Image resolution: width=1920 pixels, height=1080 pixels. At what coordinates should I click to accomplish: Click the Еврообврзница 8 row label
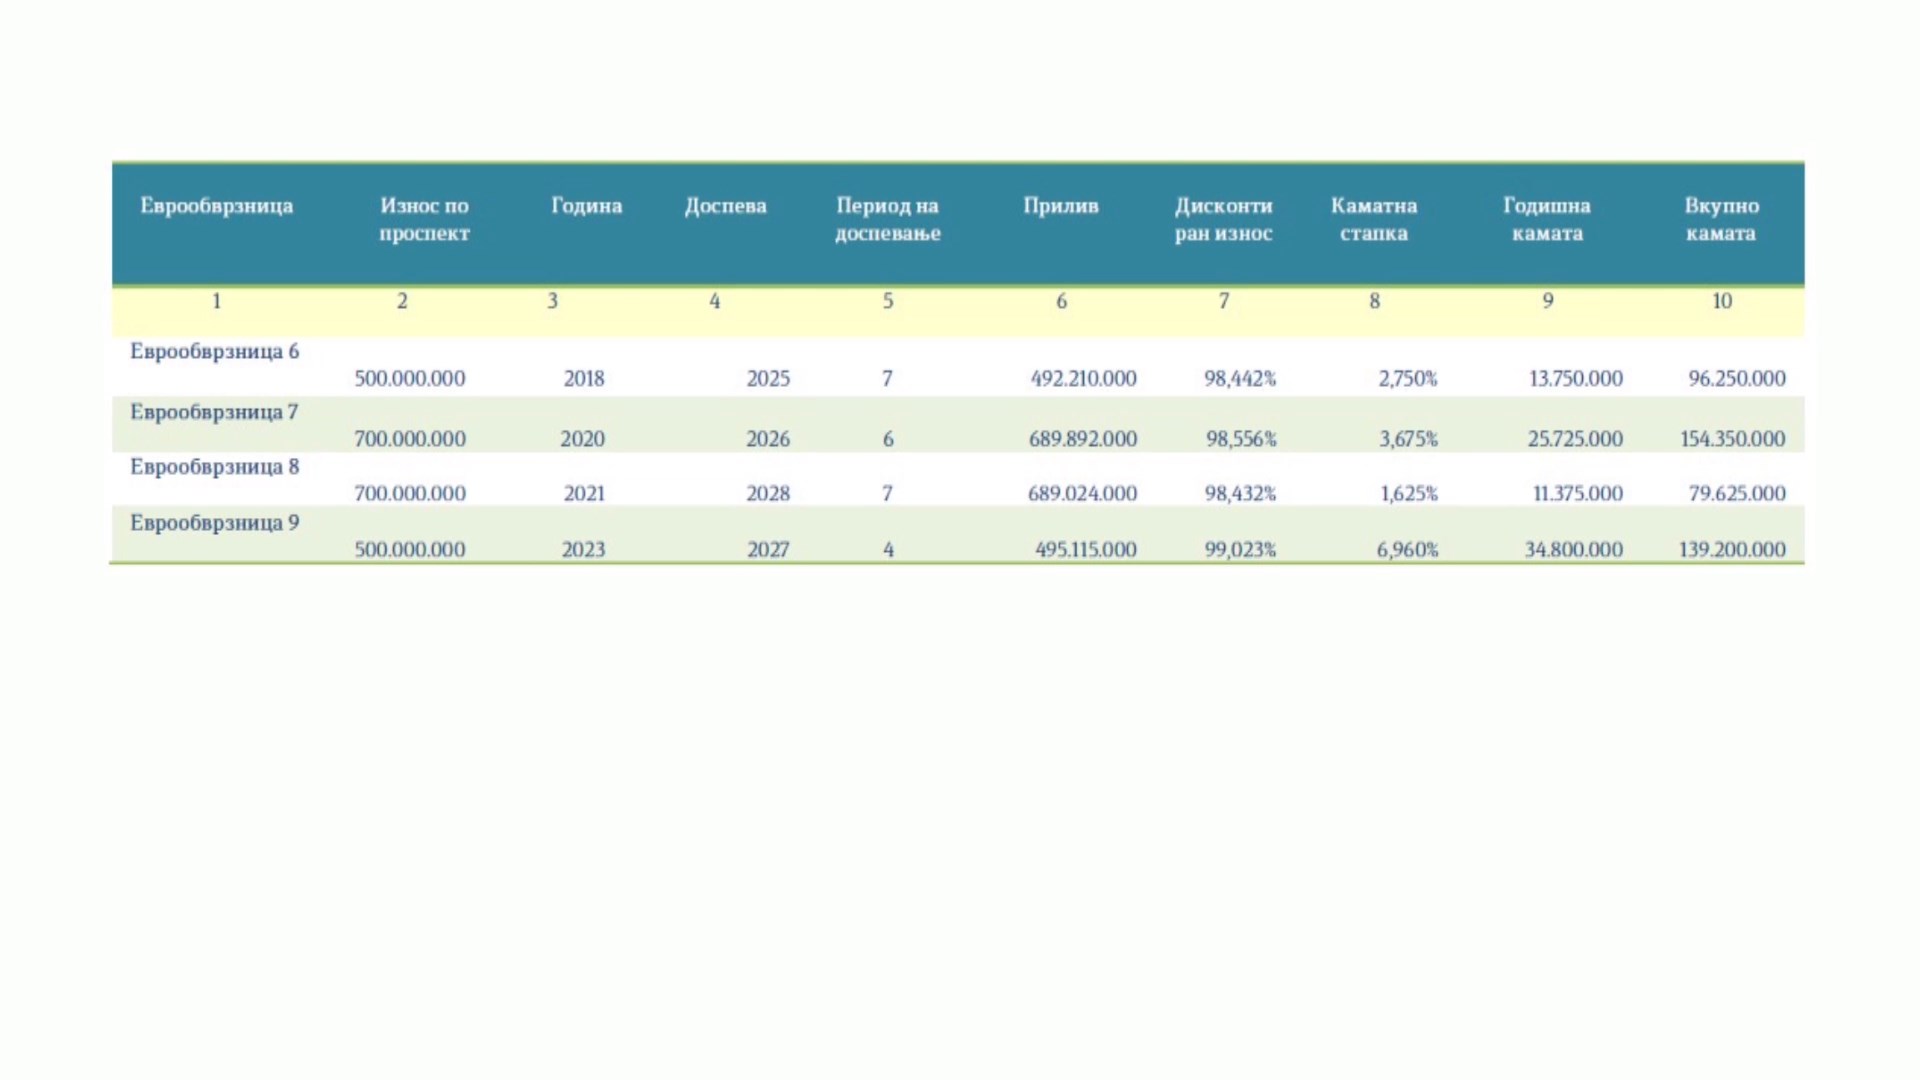214,467
